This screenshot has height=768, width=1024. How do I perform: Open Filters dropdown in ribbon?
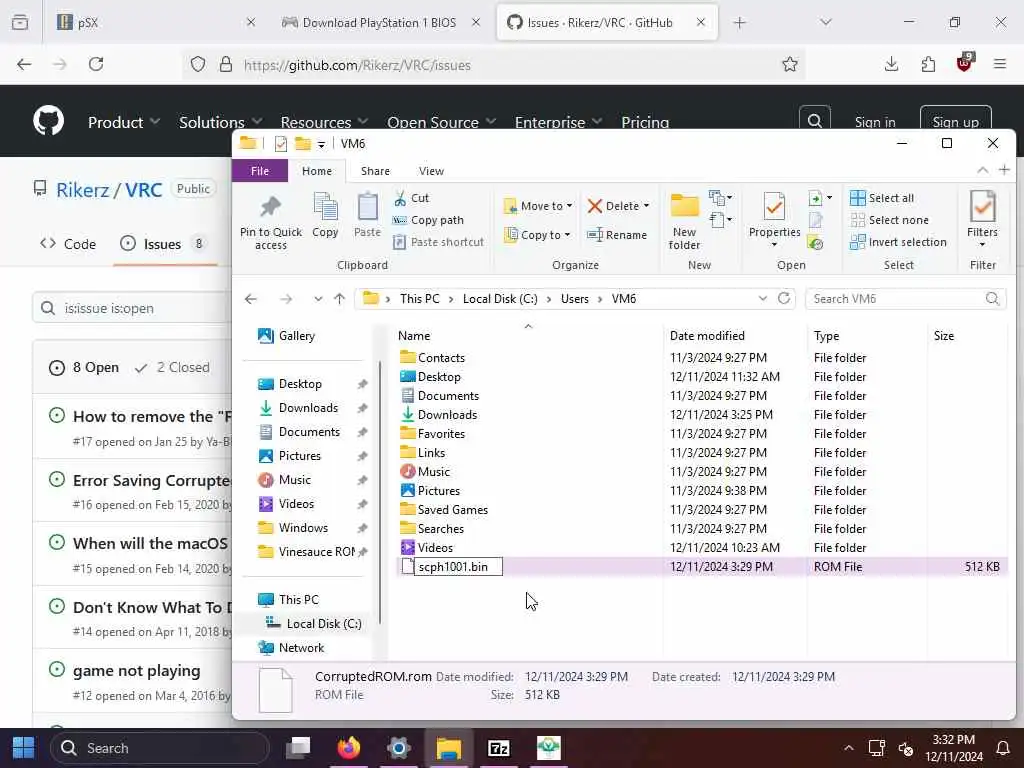982,219
